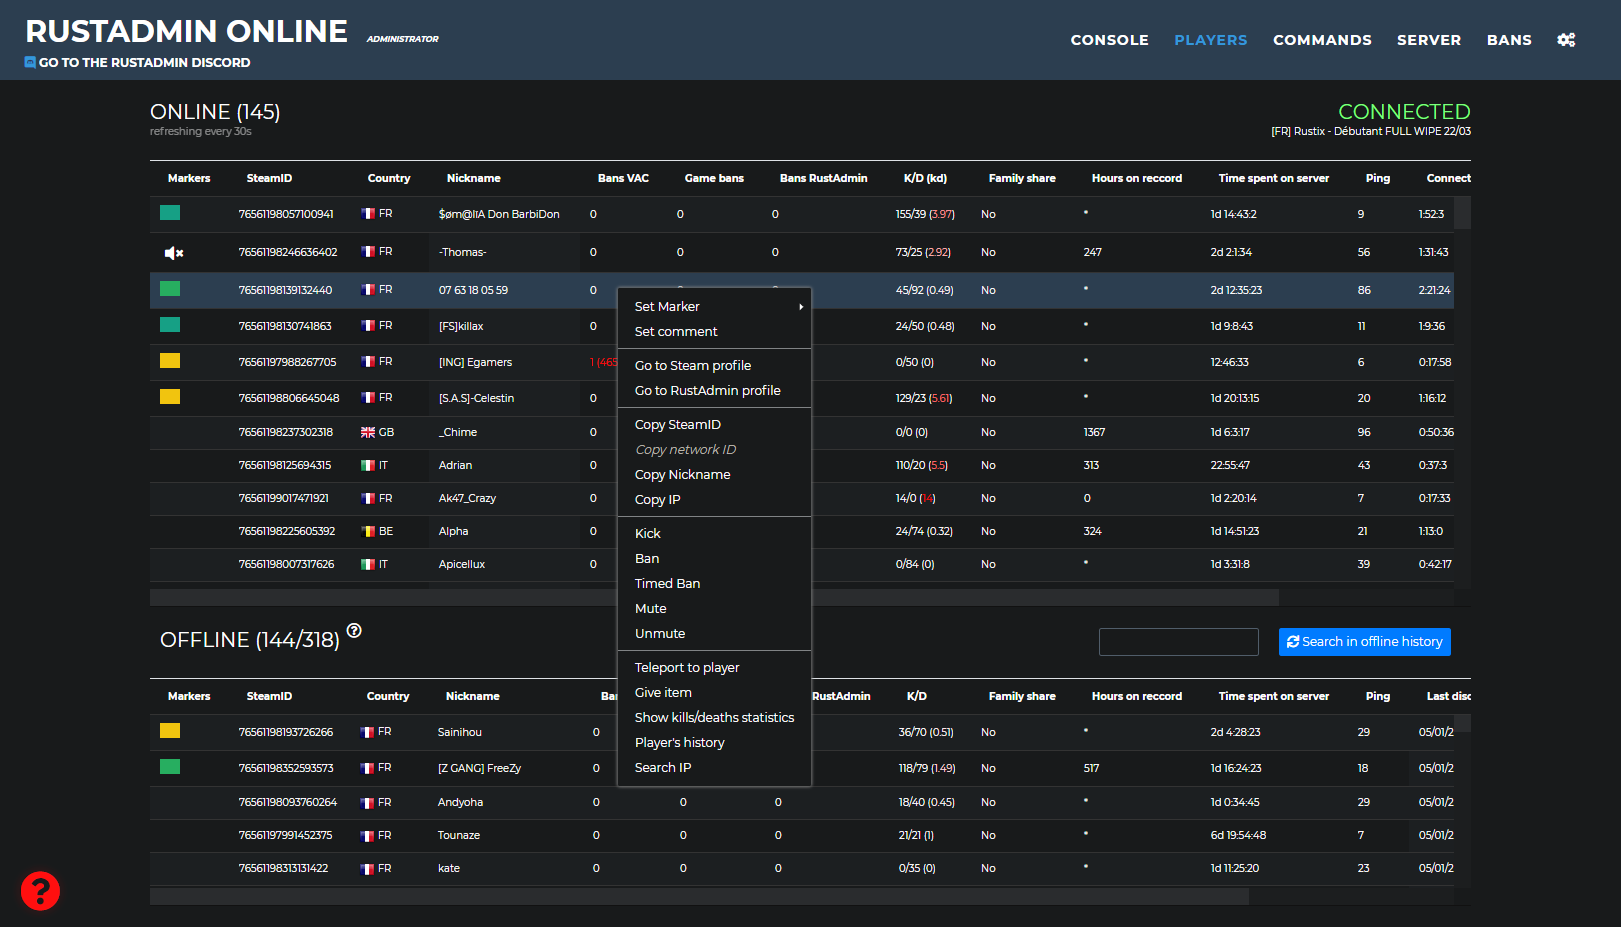Select Mute in context menu

coord(714,609)
